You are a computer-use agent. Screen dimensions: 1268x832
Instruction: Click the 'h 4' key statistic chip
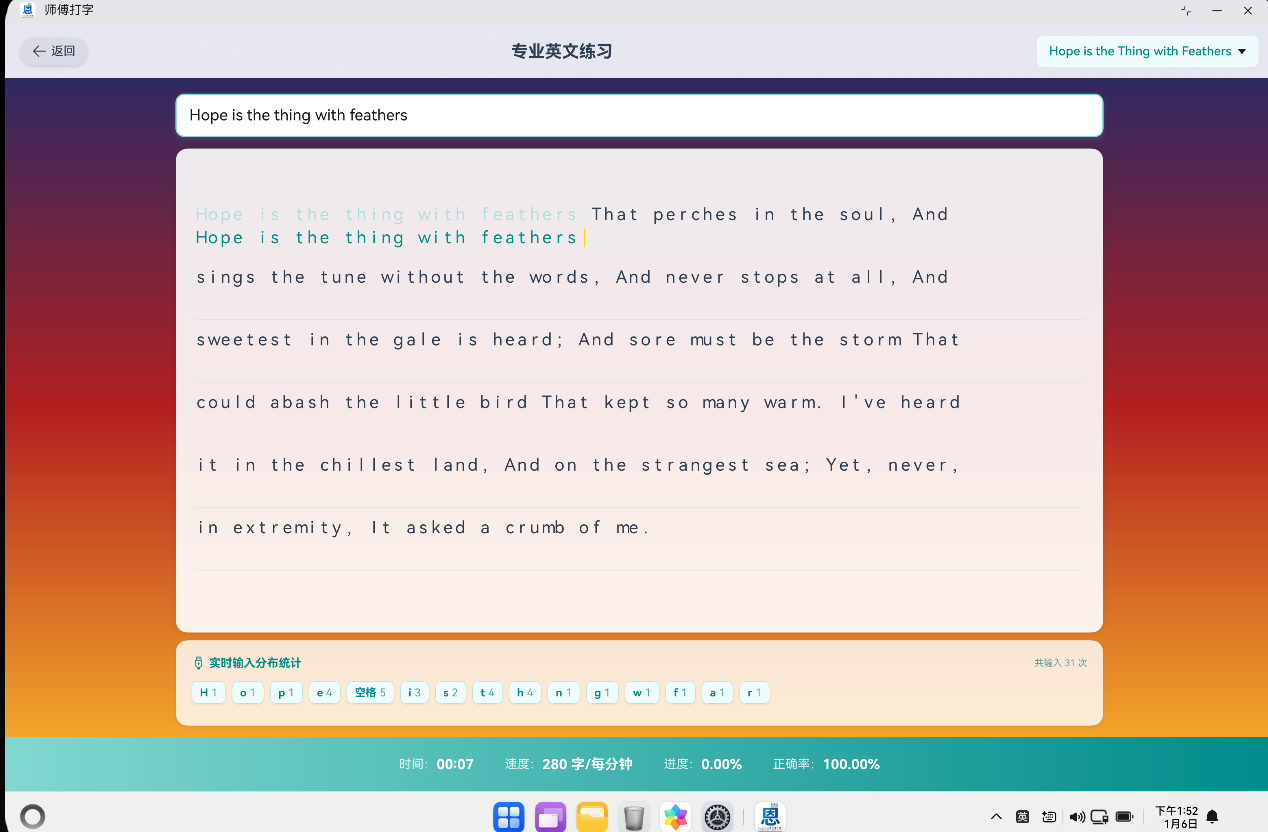coord(525,693)
